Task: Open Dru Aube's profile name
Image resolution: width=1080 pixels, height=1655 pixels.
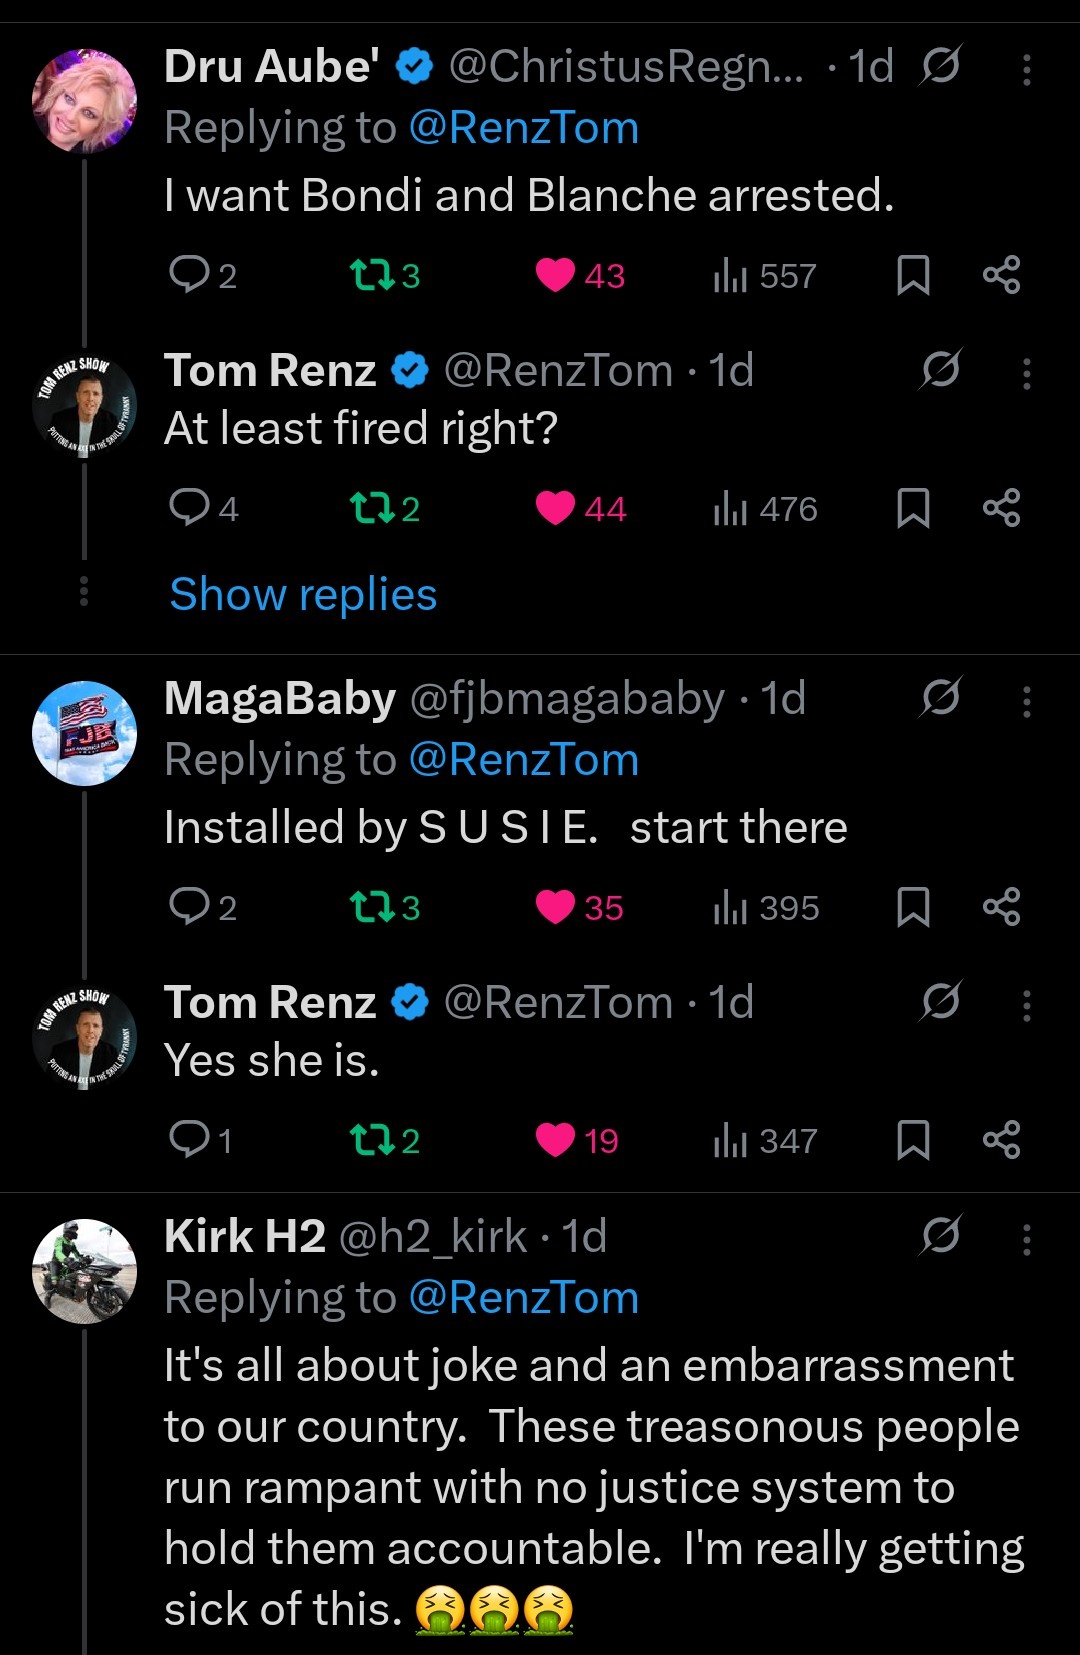Action: click(x=271, y=67)
